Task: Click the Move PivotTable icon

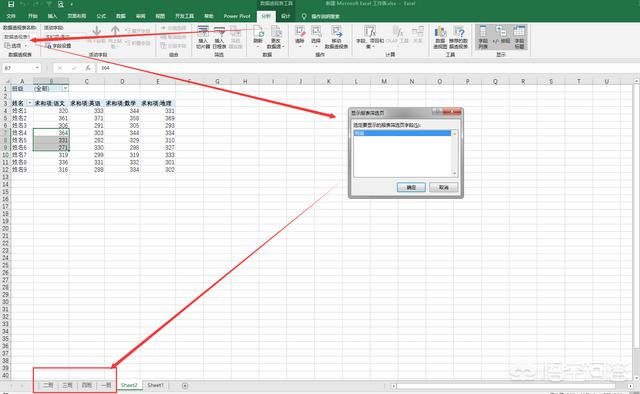Action: [x=336, y=37]
